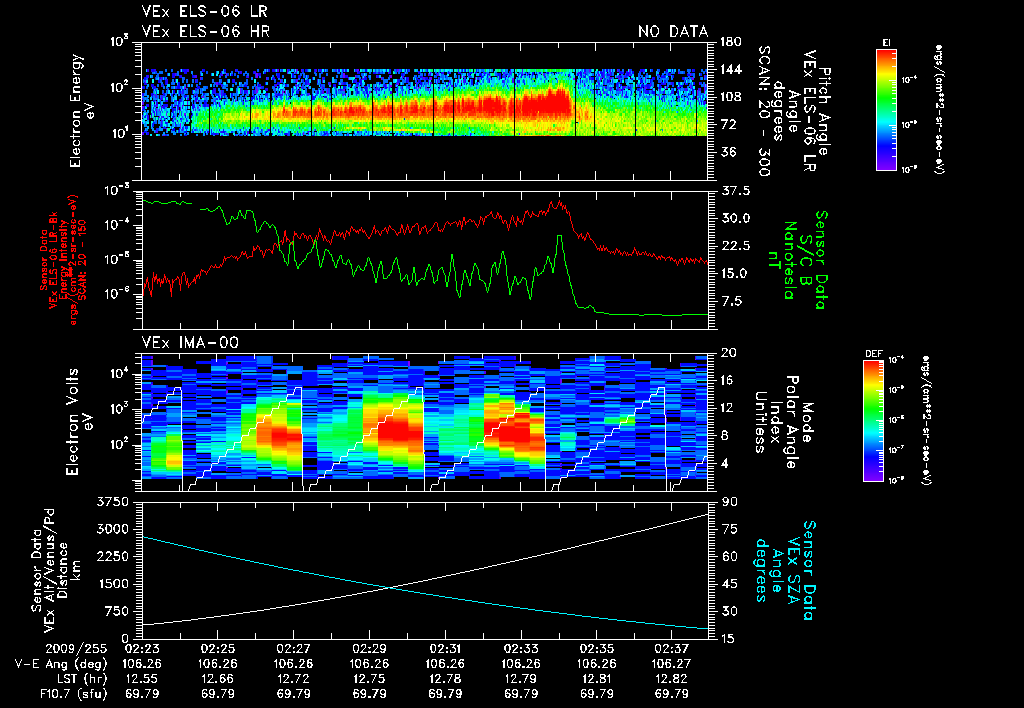Click the El spectrogram color bar

pos(886,110)
